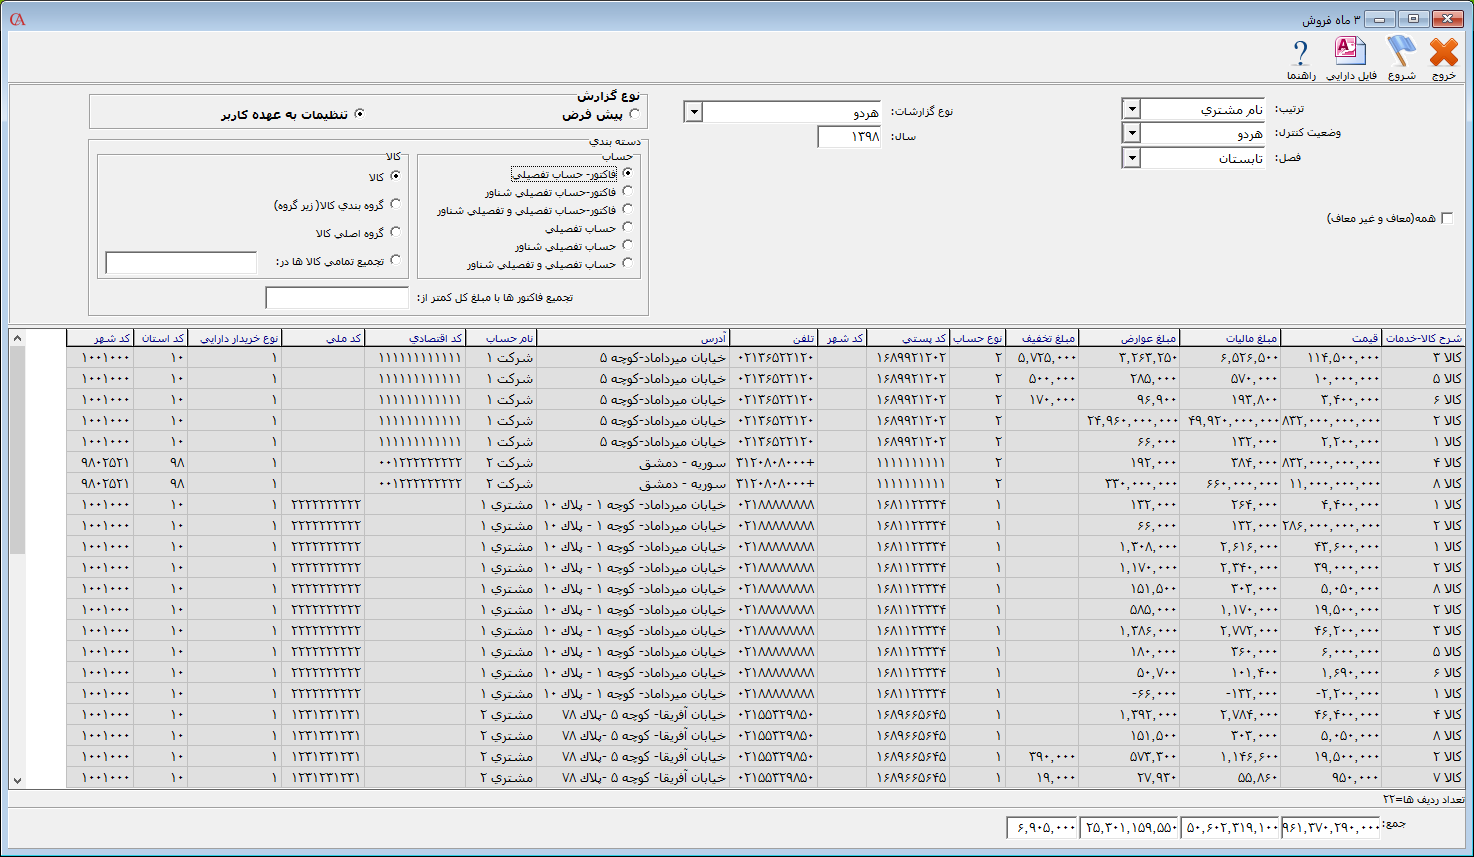The image size is (1474, 857).
Task: Expand the وضعیت کنترل dropdown
Action: click(x=1131, y=133)
